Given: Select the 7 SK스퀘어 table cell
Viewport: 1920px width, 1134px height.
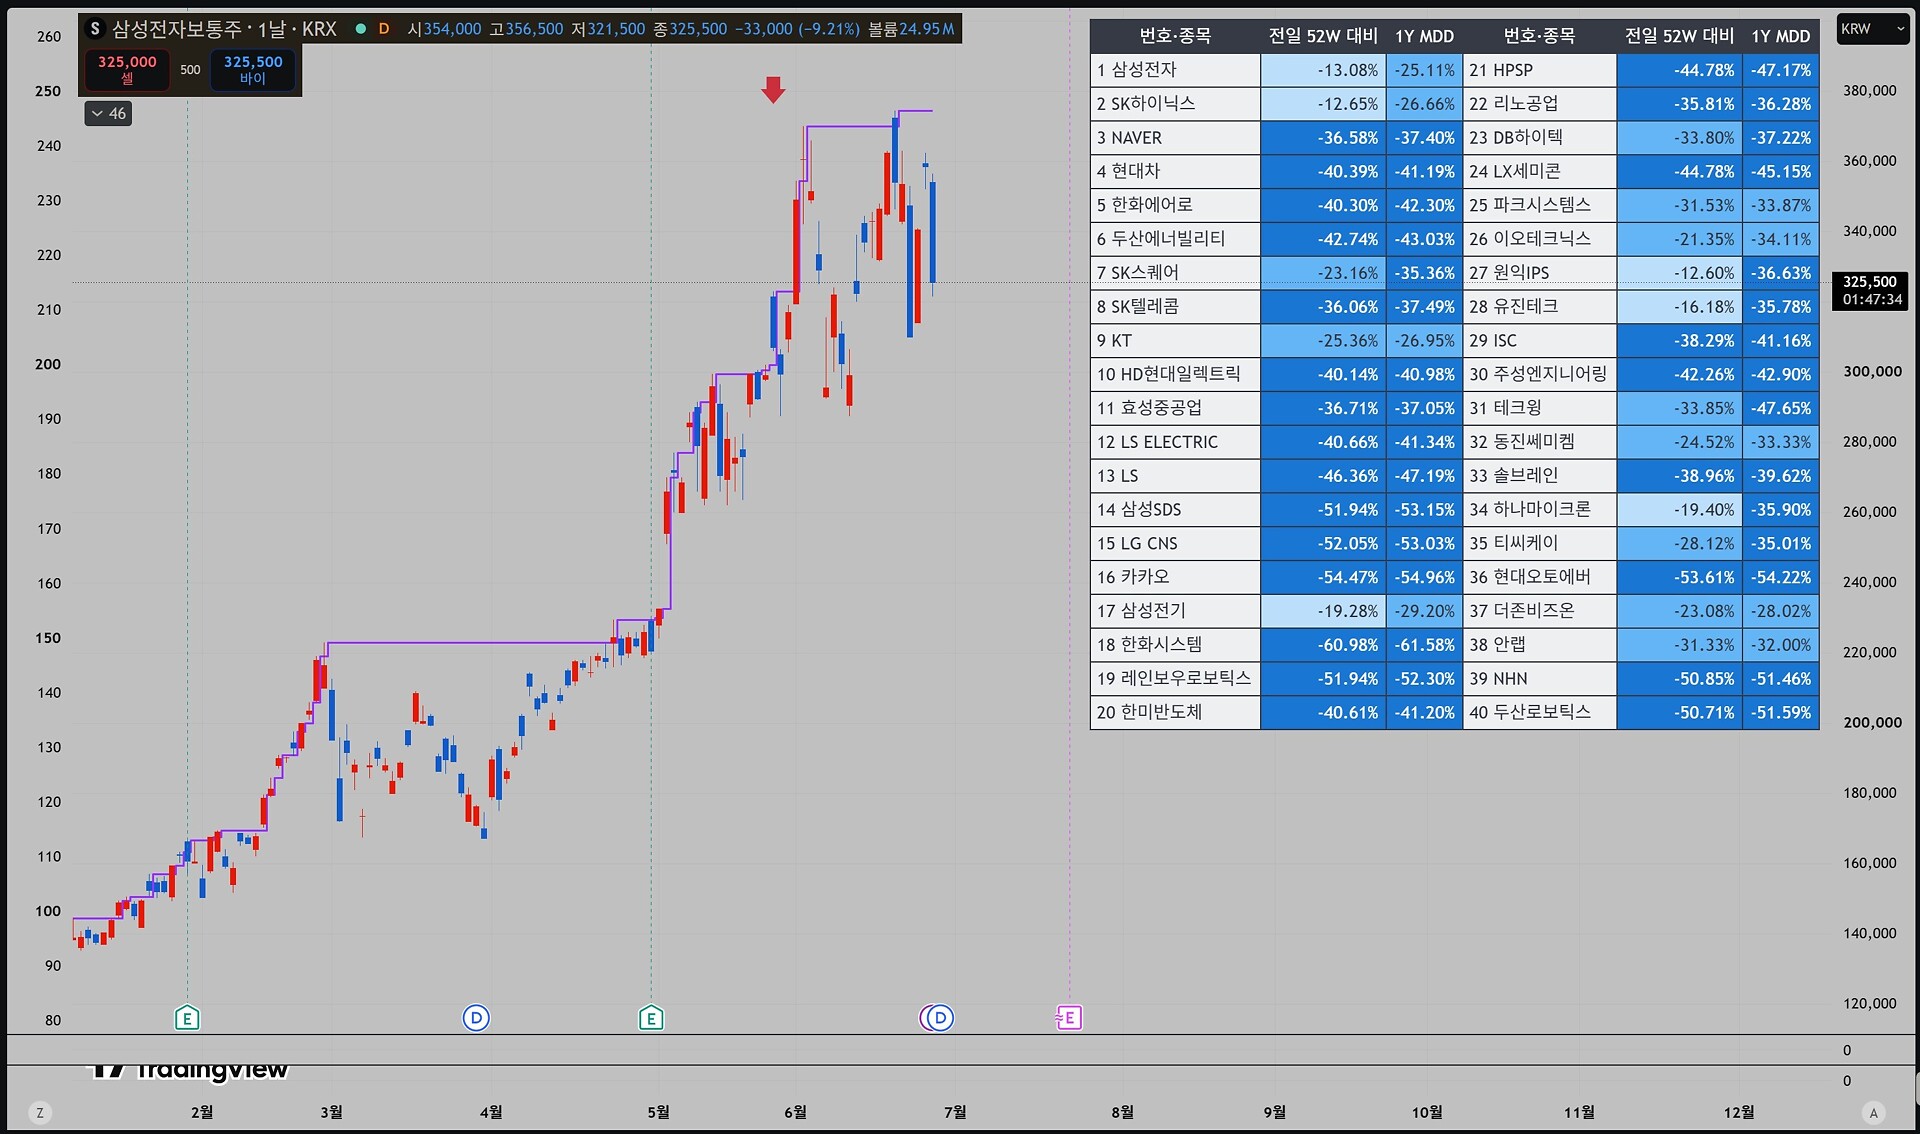Looking at the screenshot, I should (x=1175, y=273).
